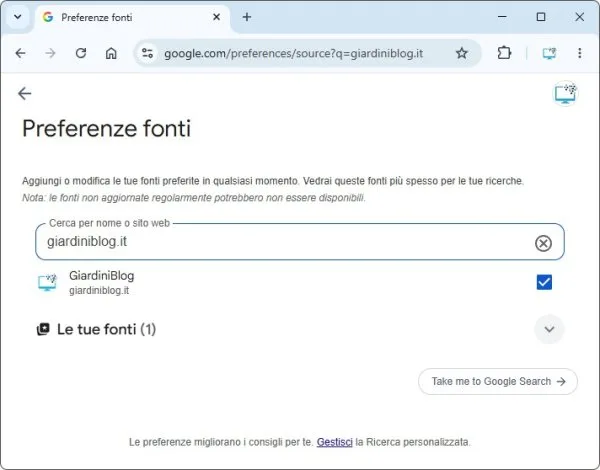600x470 pixels.
Task: Go to the browser home page
Action: [x=111, y=53]
